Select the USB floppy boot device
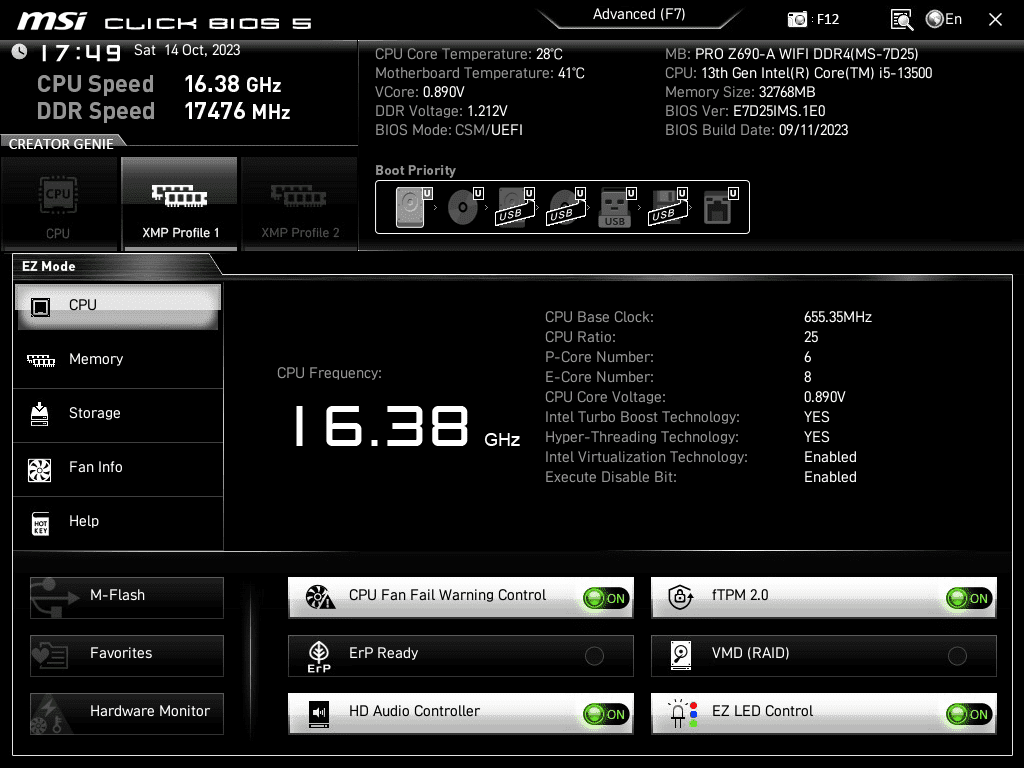This screenshot has width=1024, height=768. (x=668, y=207)
